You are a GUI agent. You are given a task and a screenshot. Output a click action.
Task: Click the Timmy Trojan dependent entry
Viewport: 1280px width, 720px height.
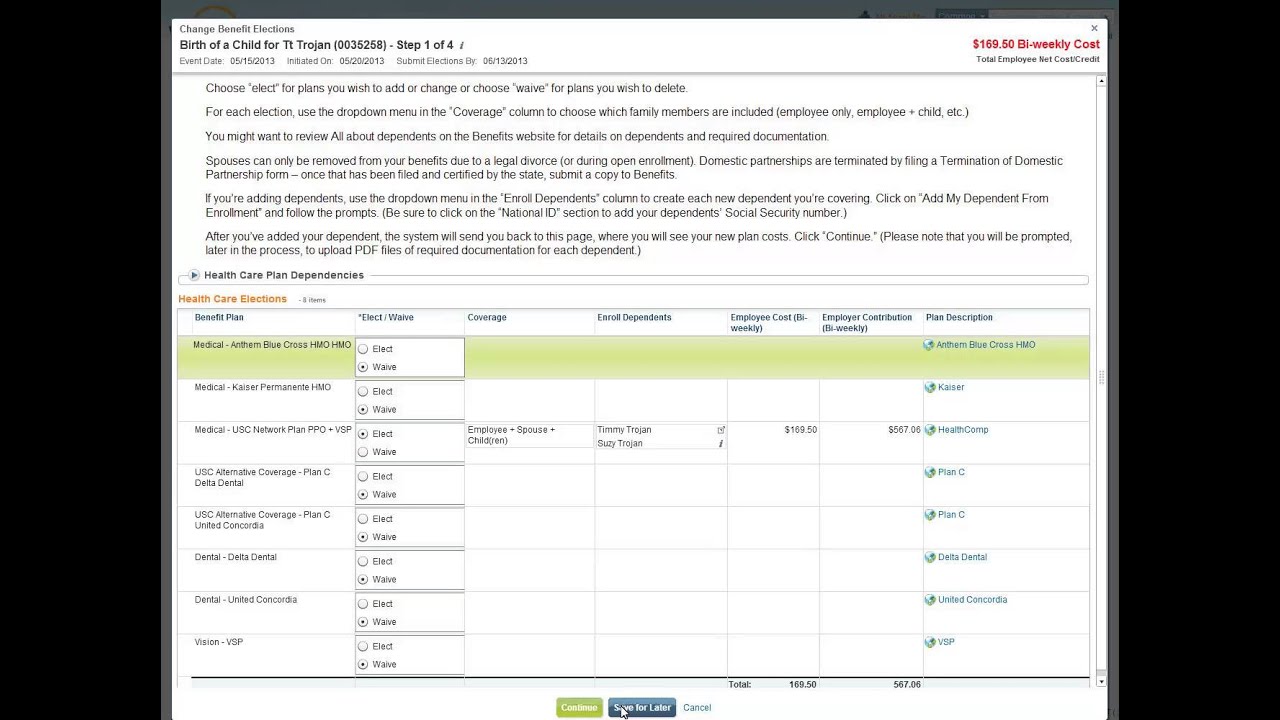pyautogui.click(x=624, y=430)
